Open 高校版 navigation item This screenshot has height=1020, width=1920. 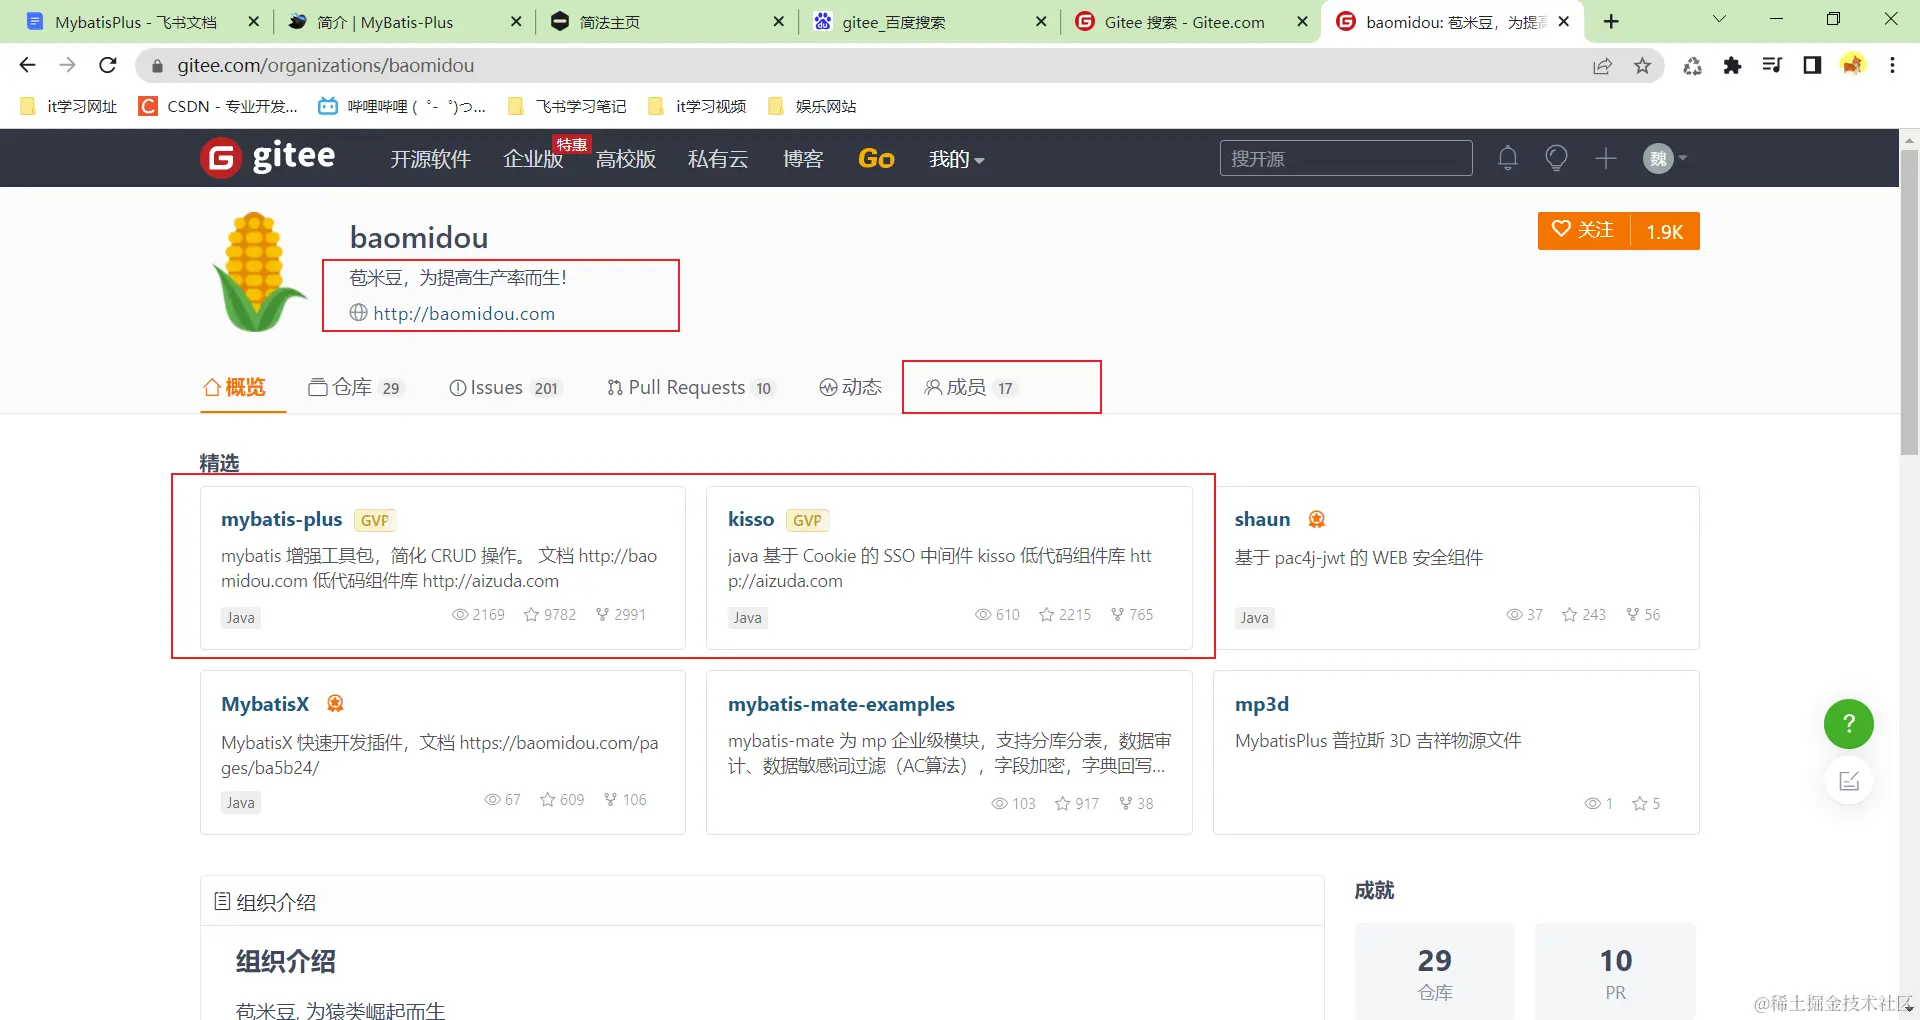click(626, 159)
